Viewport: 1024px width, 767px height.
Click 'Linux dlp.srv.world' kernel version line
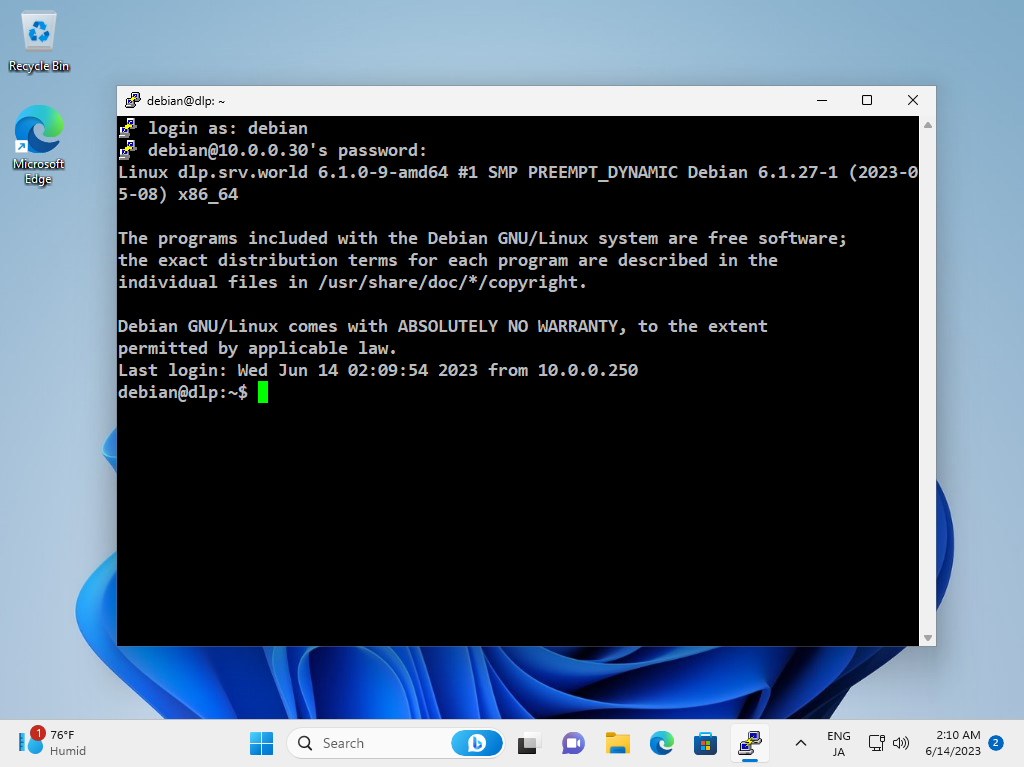point(518,183)
